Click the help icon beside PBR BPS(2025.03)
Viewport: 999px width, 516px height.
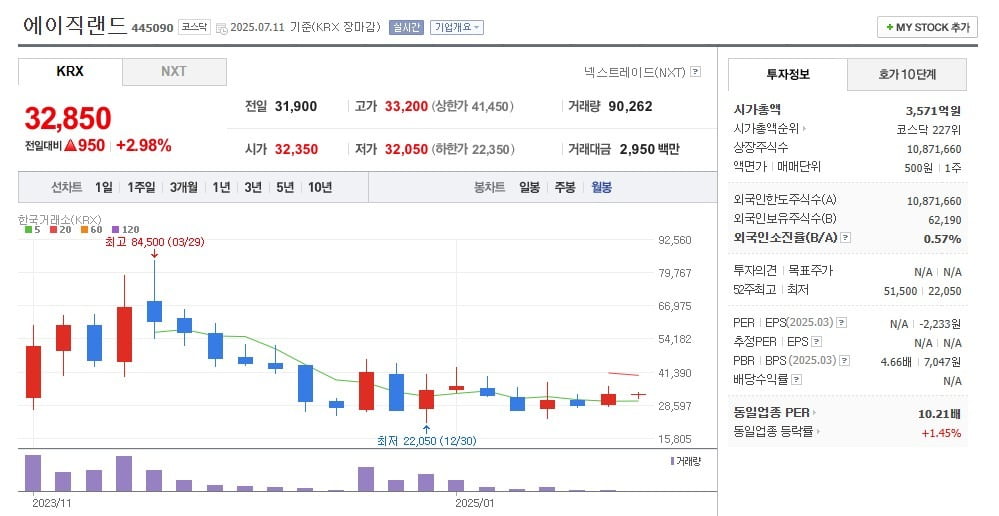pos(845,361)
